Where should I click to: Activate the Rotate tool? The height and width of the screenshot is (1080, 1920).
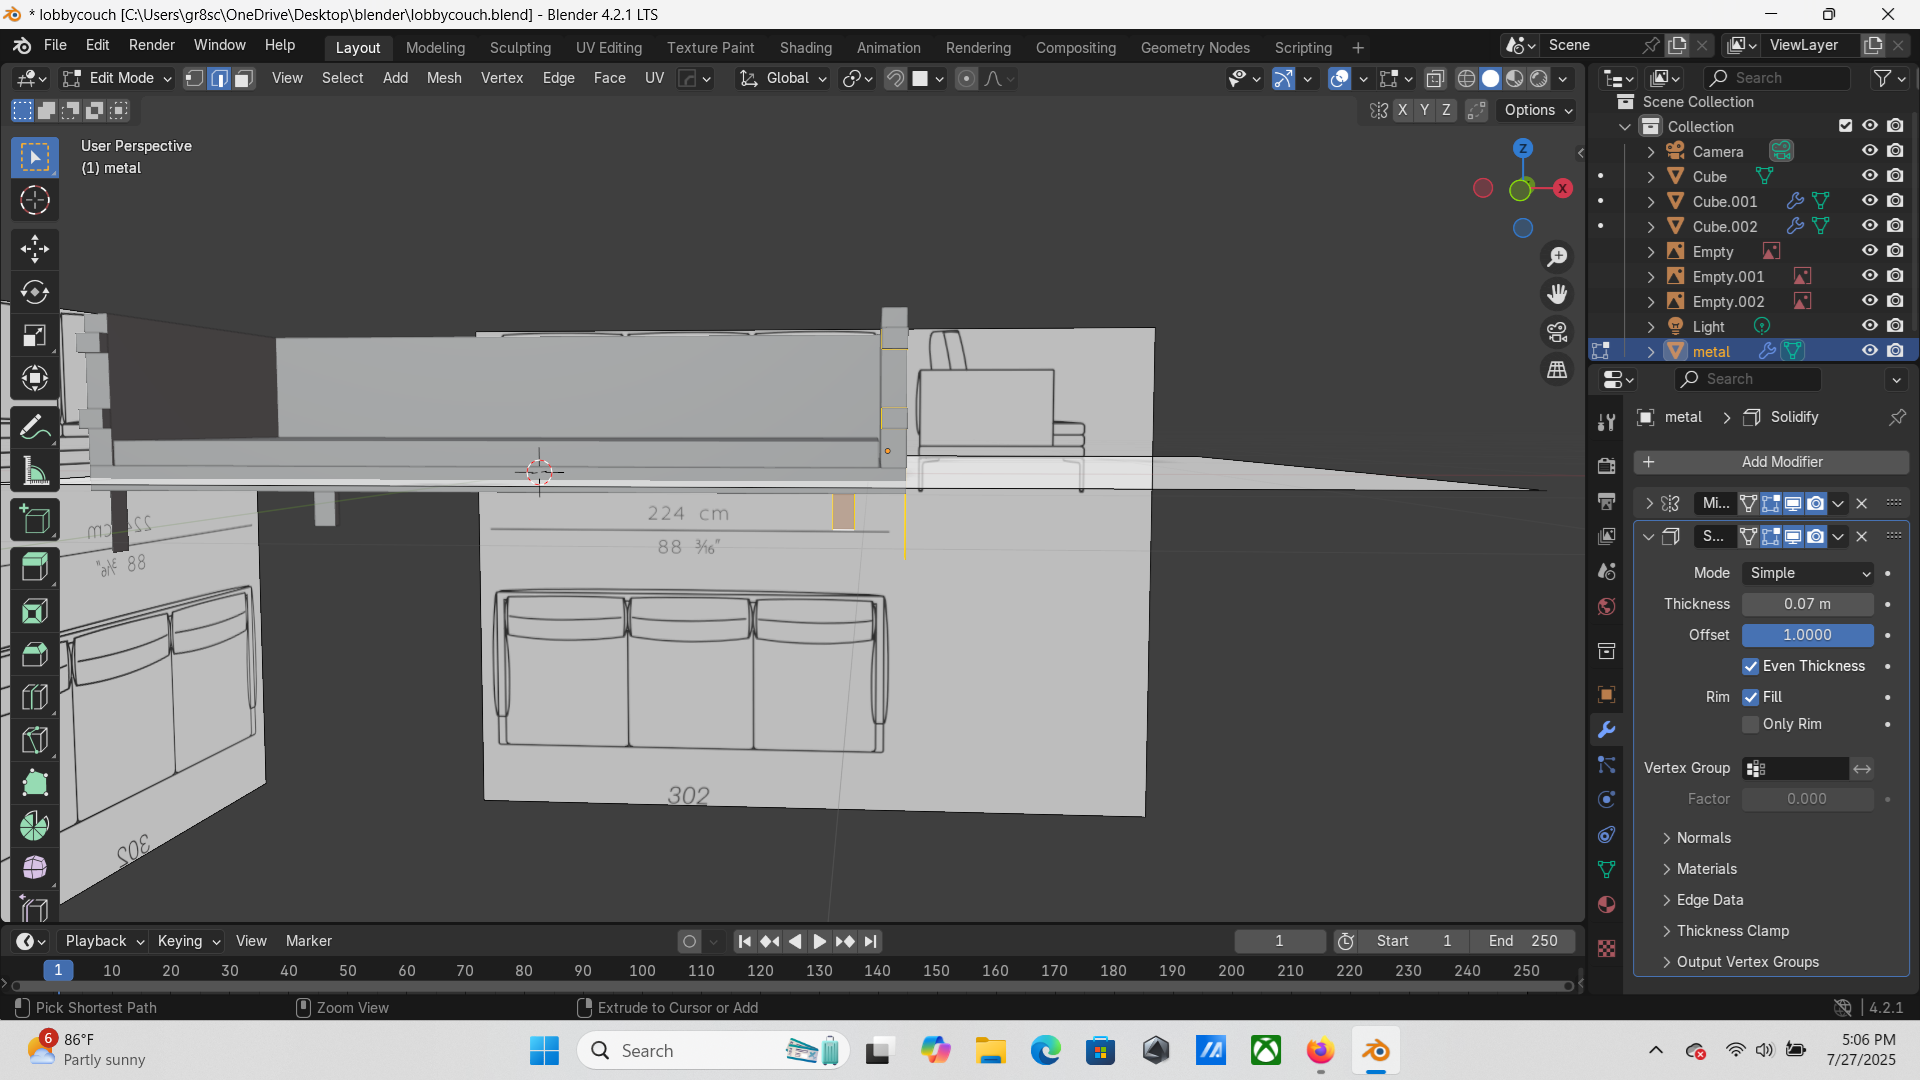point(35,292)
